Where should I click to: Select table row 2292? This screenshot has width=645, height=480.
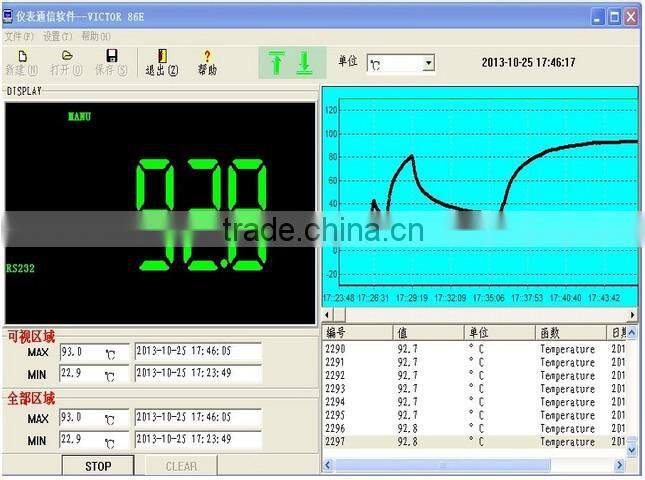[x=474, y=375]
